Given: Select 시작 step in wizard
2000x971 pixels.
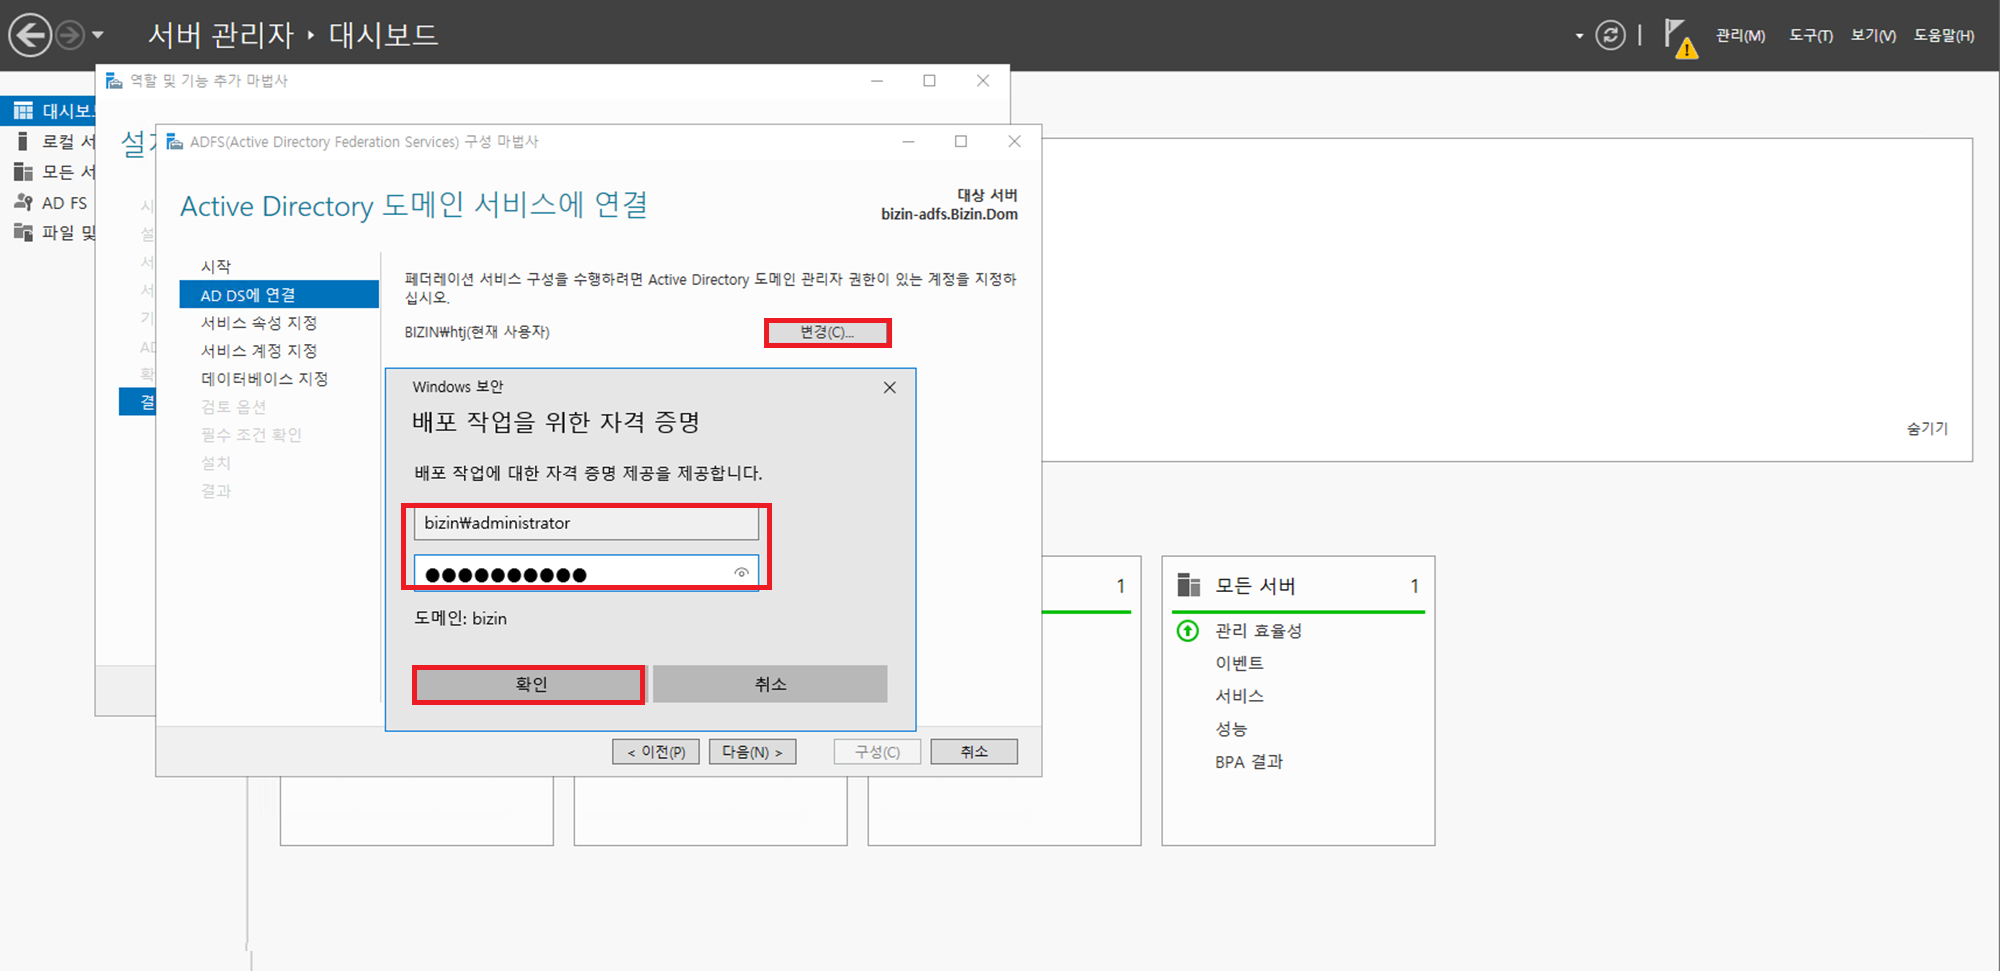Looking at the screenshot, I should (216, 267).
